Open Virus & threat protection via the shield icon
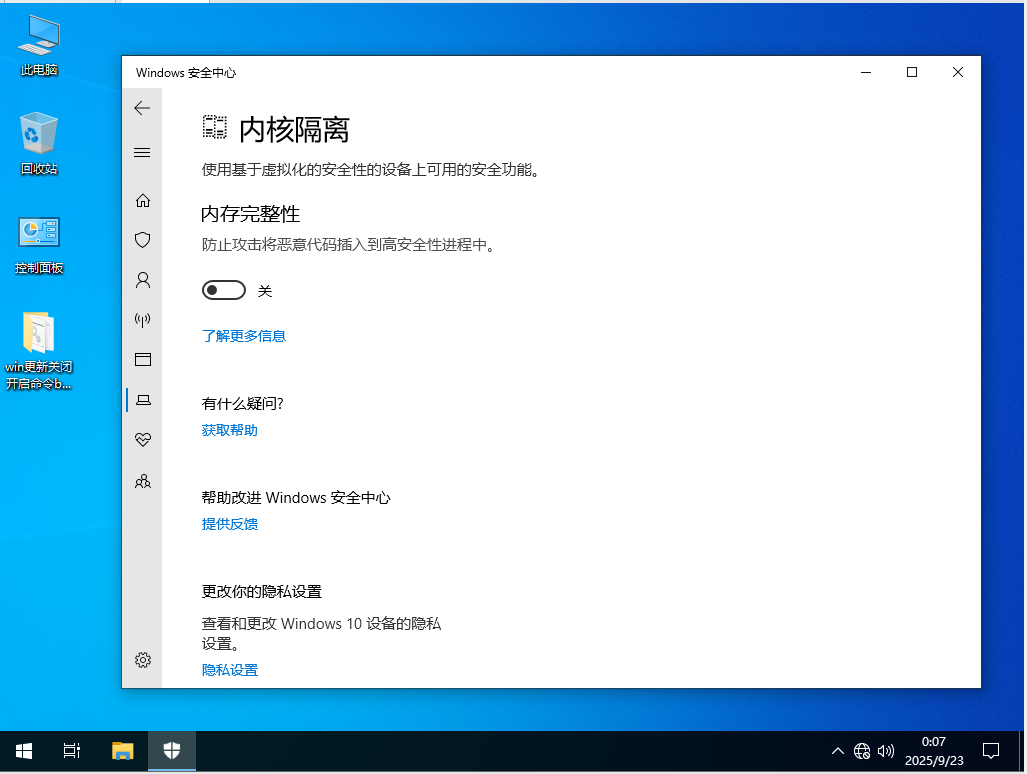Image resolution: width=1027 pixels, height=774 pixels. [143, 240]
